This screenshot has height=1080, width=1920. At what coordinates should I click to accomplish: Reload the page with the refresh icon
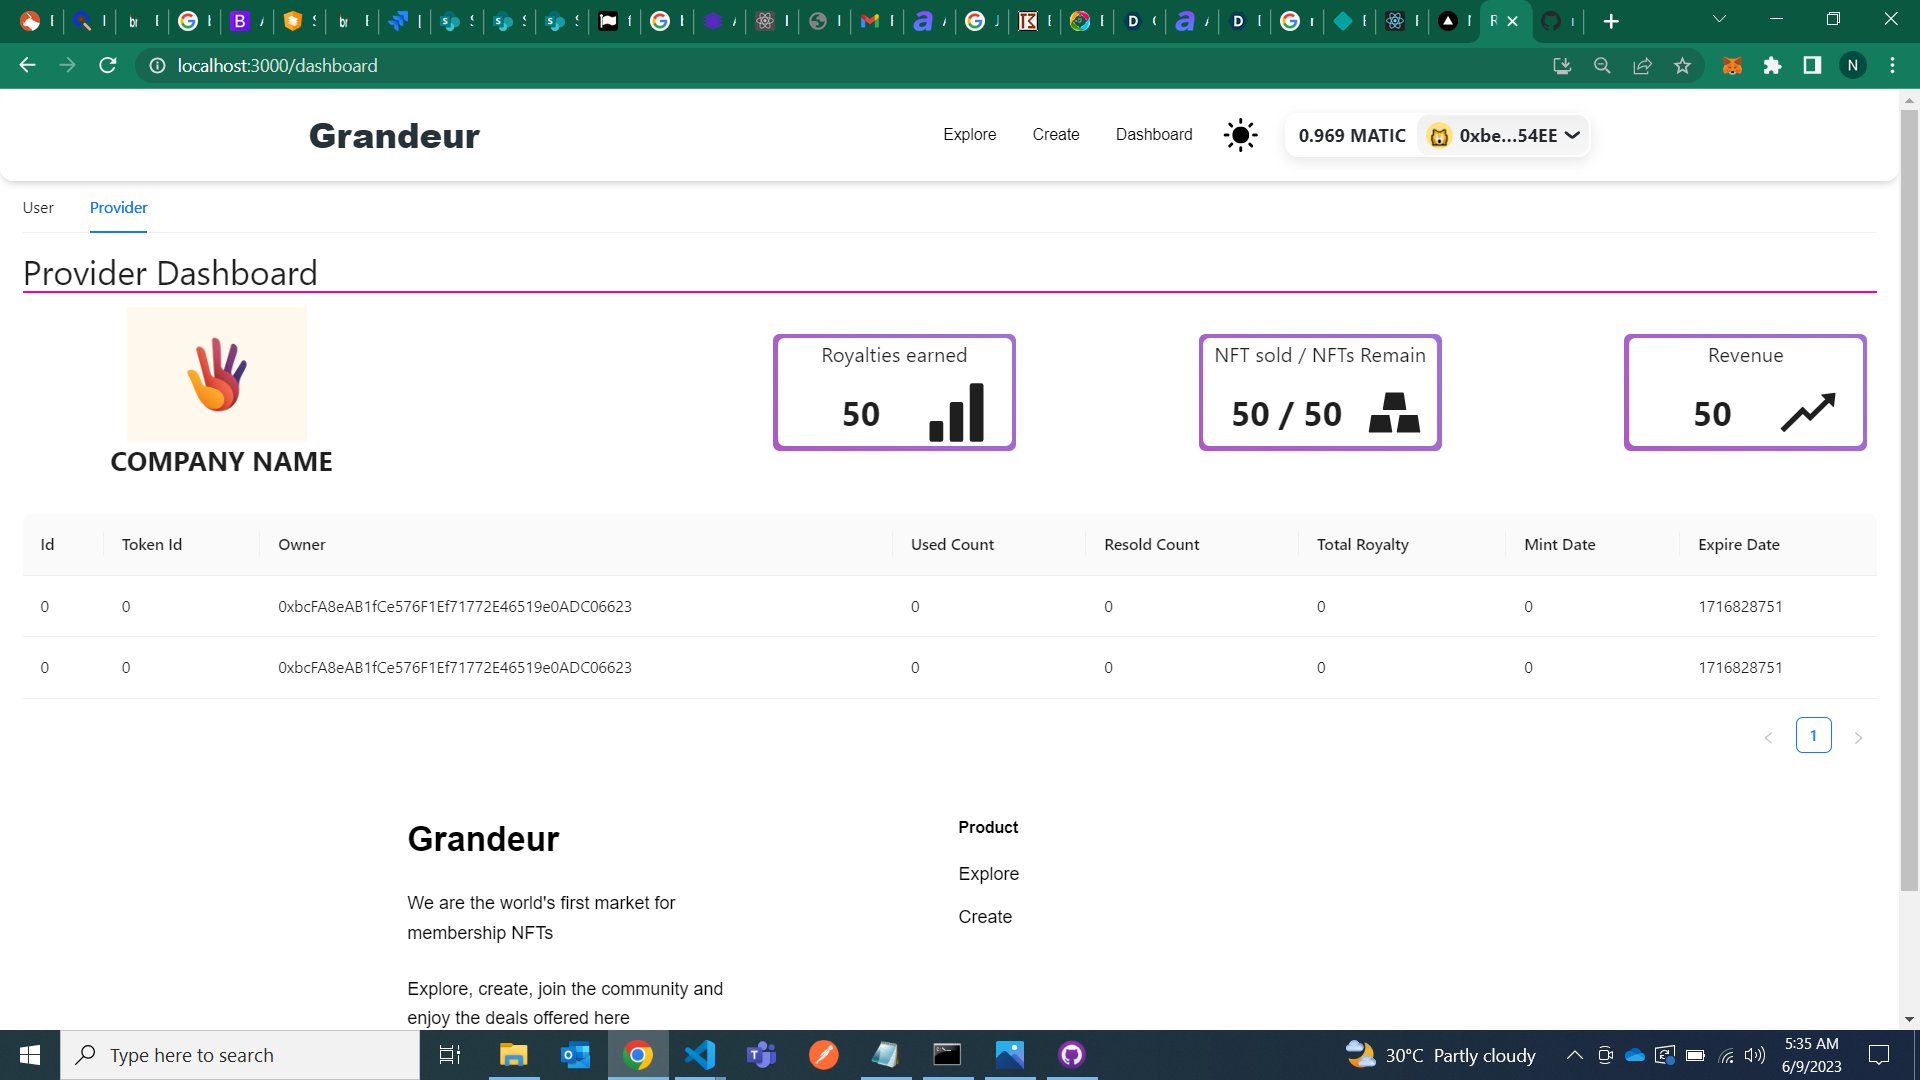(108, 66)
